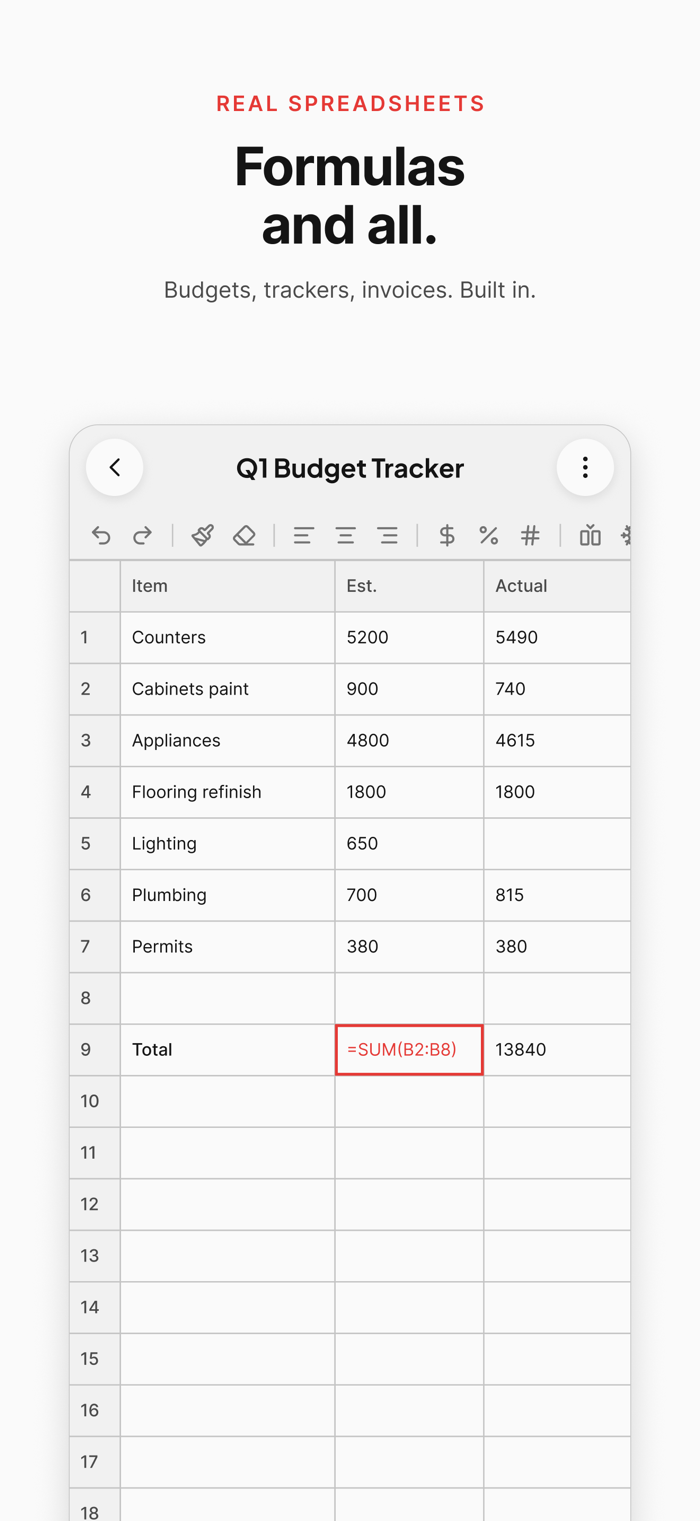Viewport: 700px width, 1521px height.
Task: Center align the cell text
Action: coord(346,536)
